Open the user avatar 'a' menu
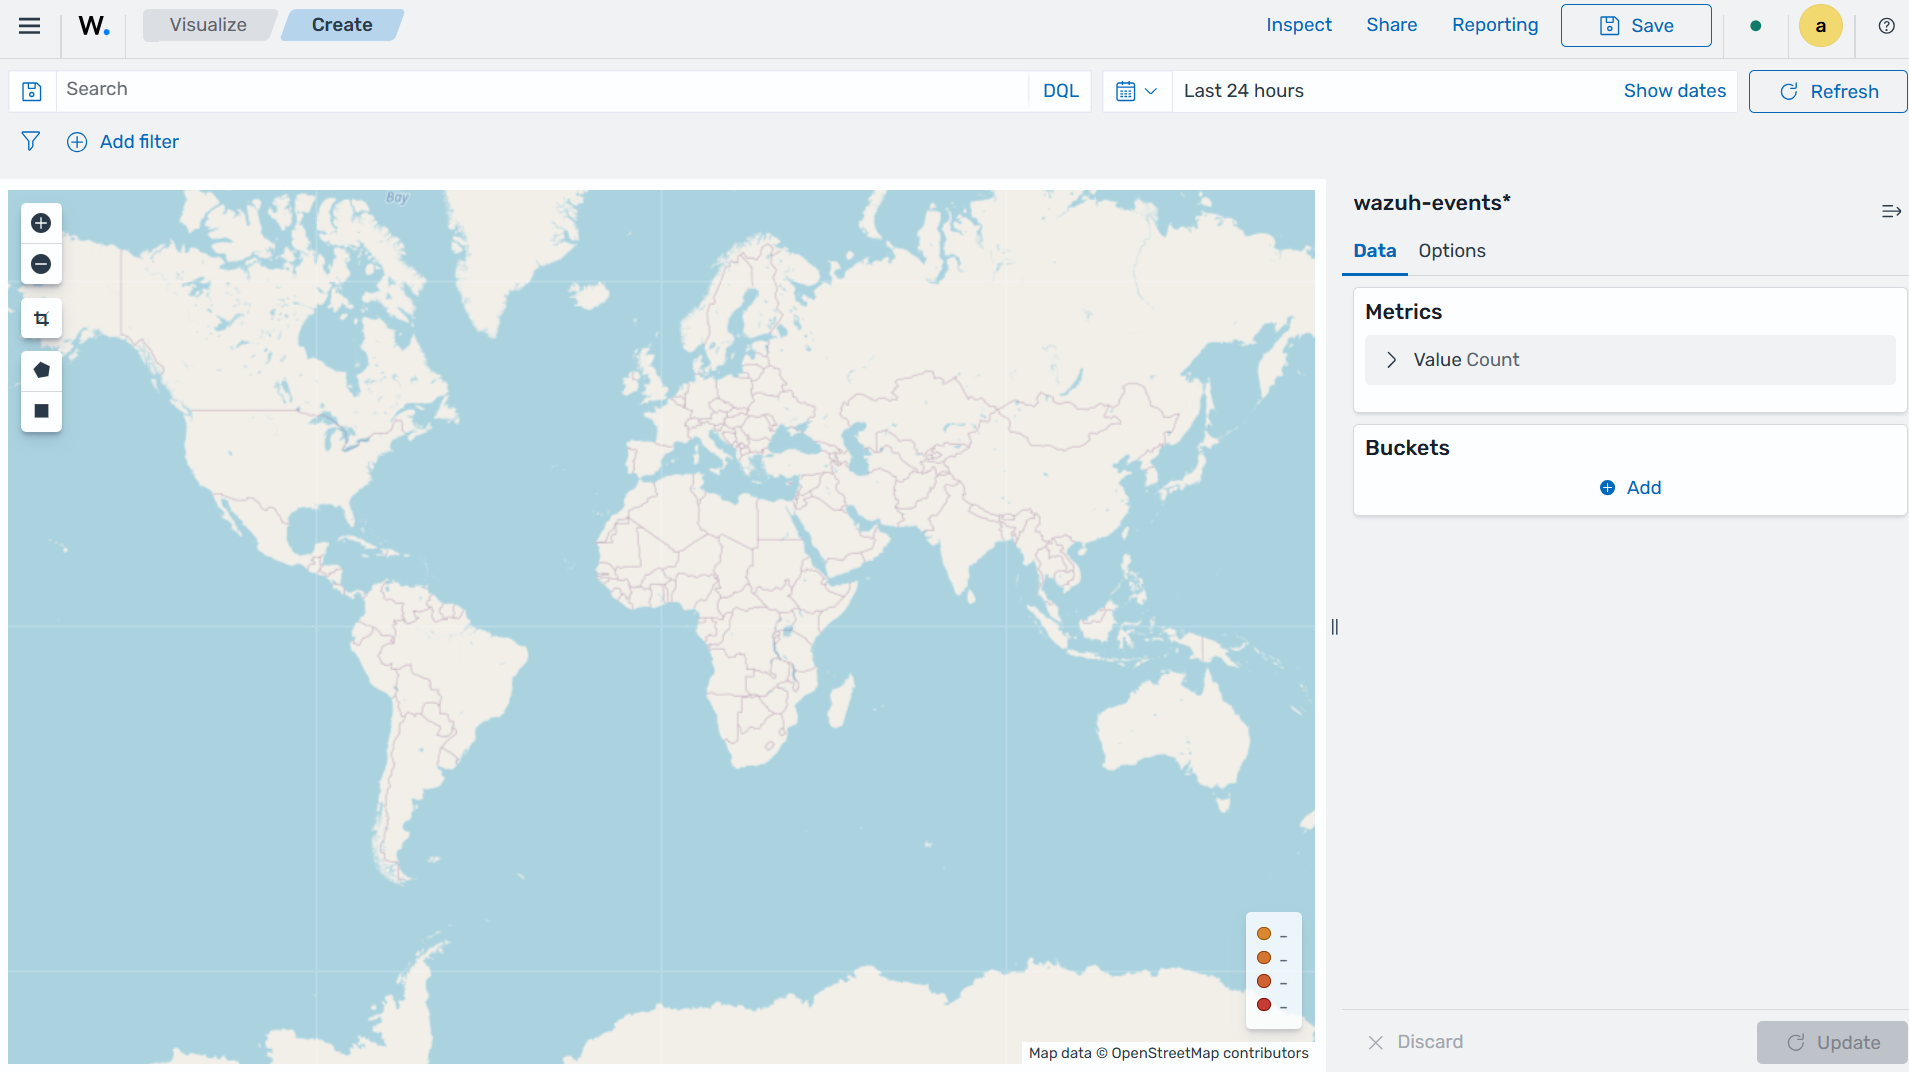Screen dimensions: 1909x1072 pyautogui.click(x=1820, y=26)
